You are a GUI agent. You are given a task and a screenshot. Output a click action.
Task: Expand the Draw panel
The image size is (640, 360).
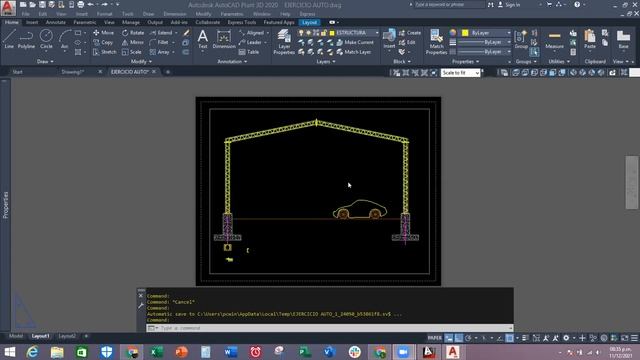tap(44, 62)
